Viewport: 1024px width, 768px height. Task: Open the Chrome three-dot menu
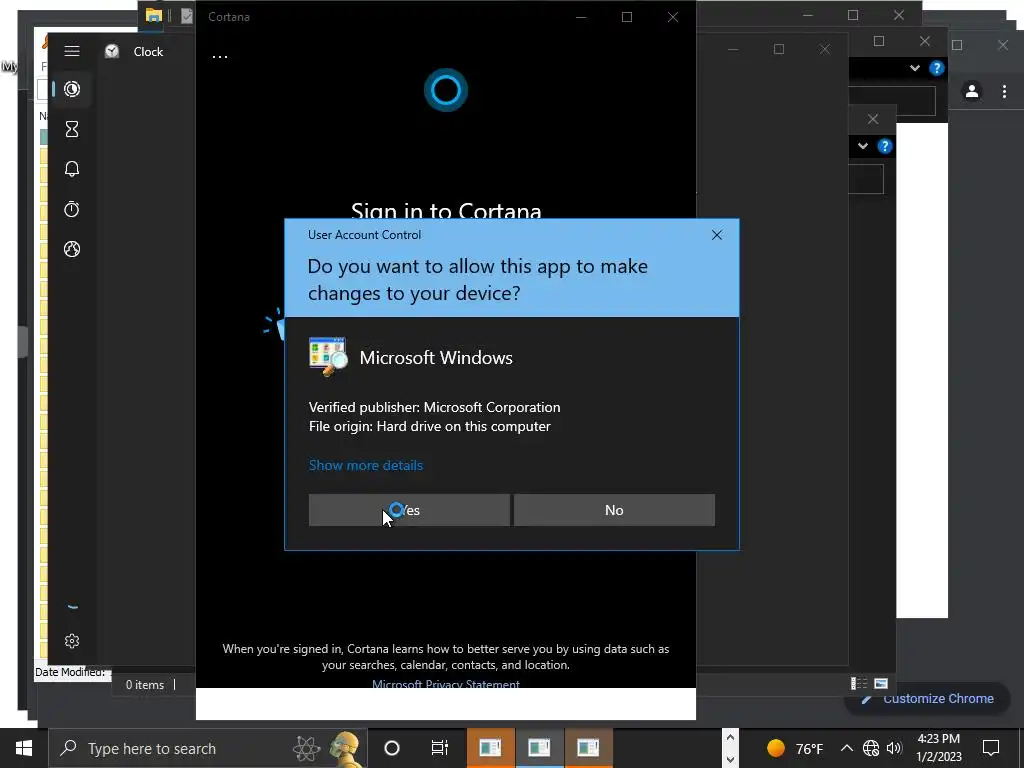[x=1004, y=92]
